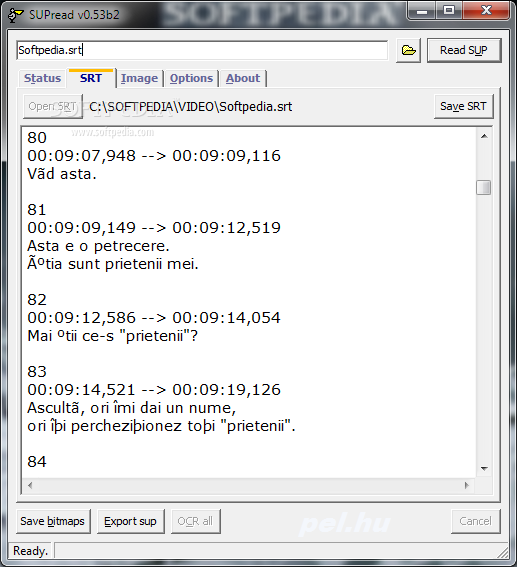Image resolution: width=517 pixels, height=567 pixels.
Task: Click the Read SUP button
Action: pos(464,50)
